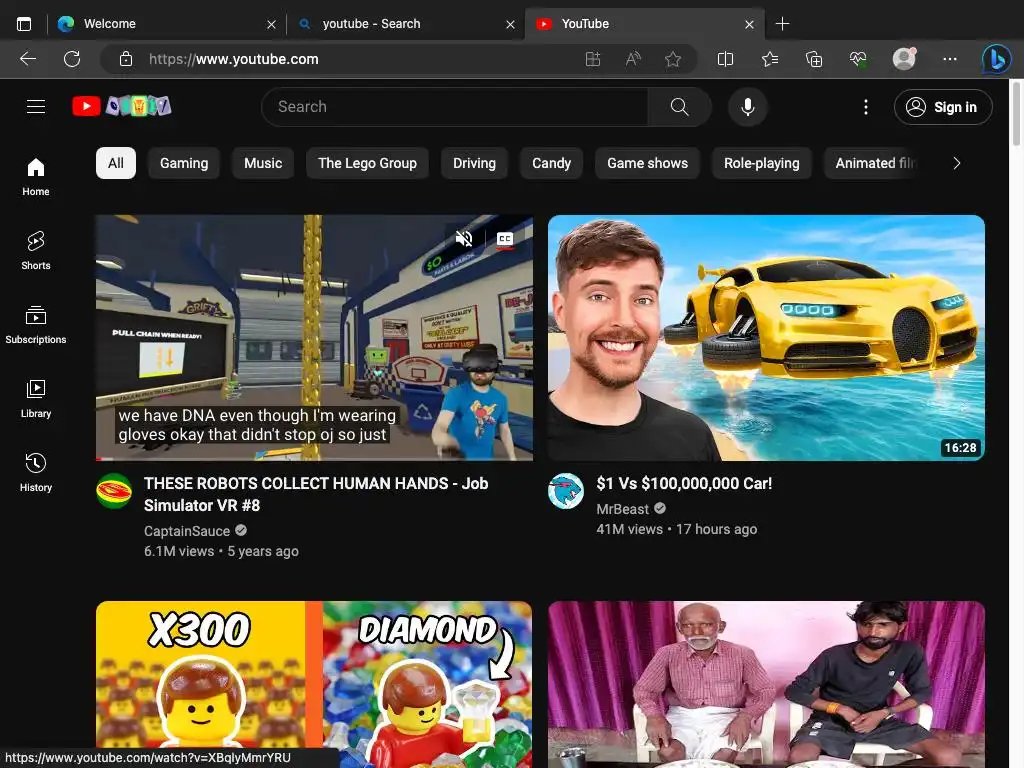Open split screen button
The width and height of the screenshot is (1024, 768).
pyautogui.click(x=726, y=59)
